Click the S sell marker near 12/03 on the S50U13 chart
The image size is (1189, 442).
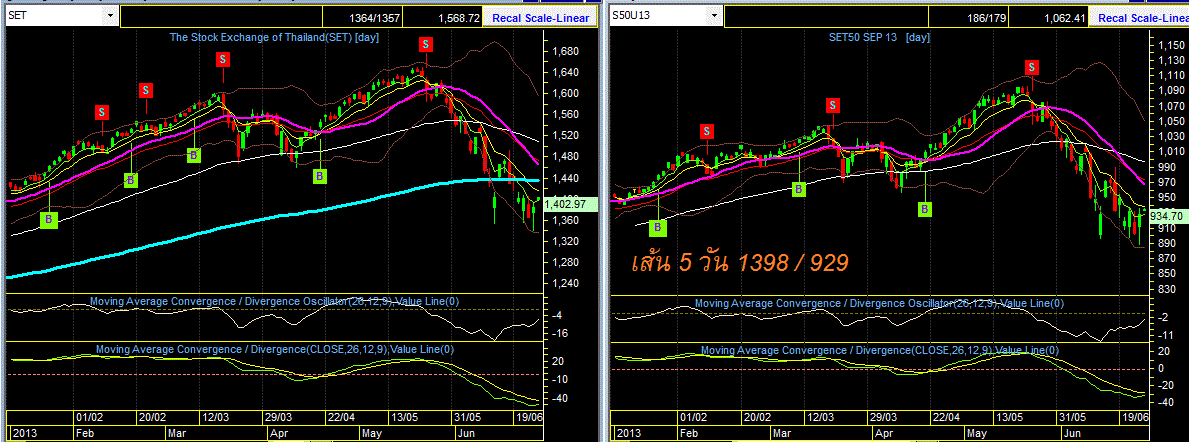point(833,105)
